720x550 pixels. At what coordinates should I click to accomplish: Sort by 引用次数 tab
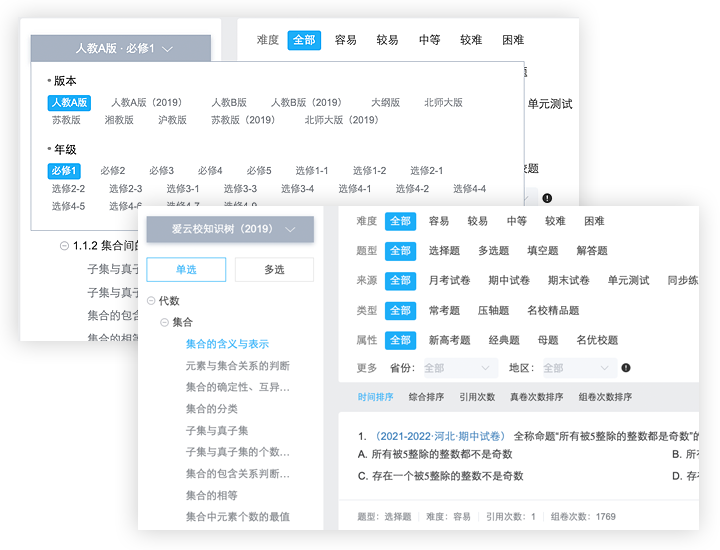[x=479, y=397]
